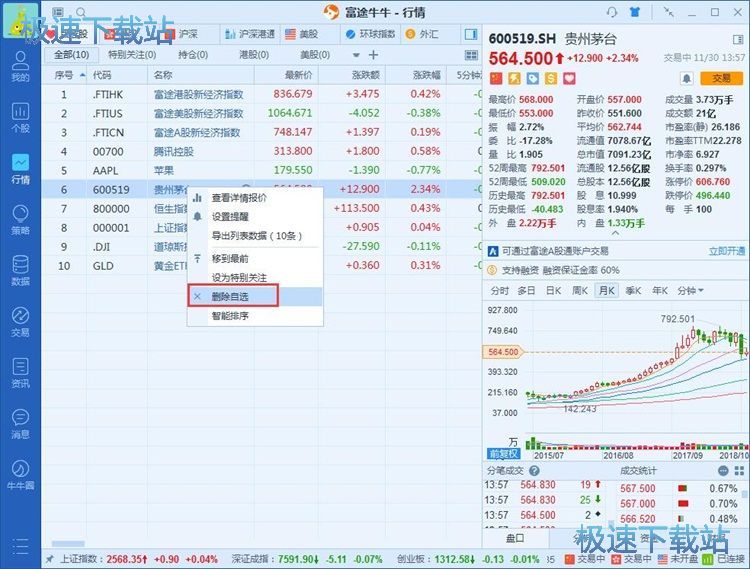Select the 腾讯控股 row
This screenshot has height=569, width=750.
[261, 152]
